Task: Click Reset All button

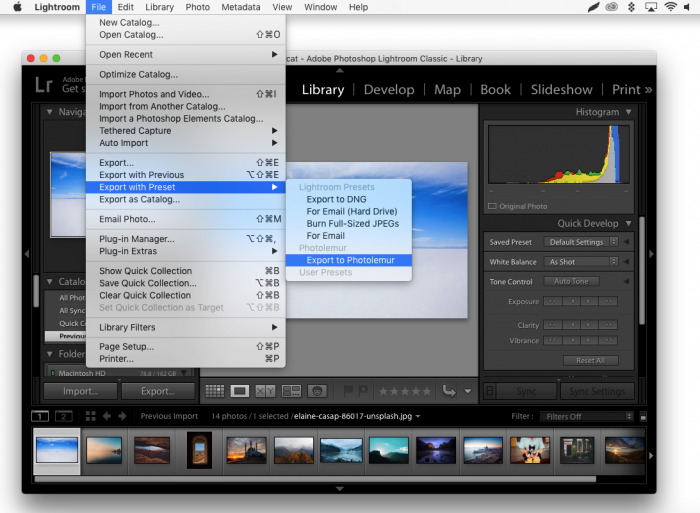Action: (591, 360)
